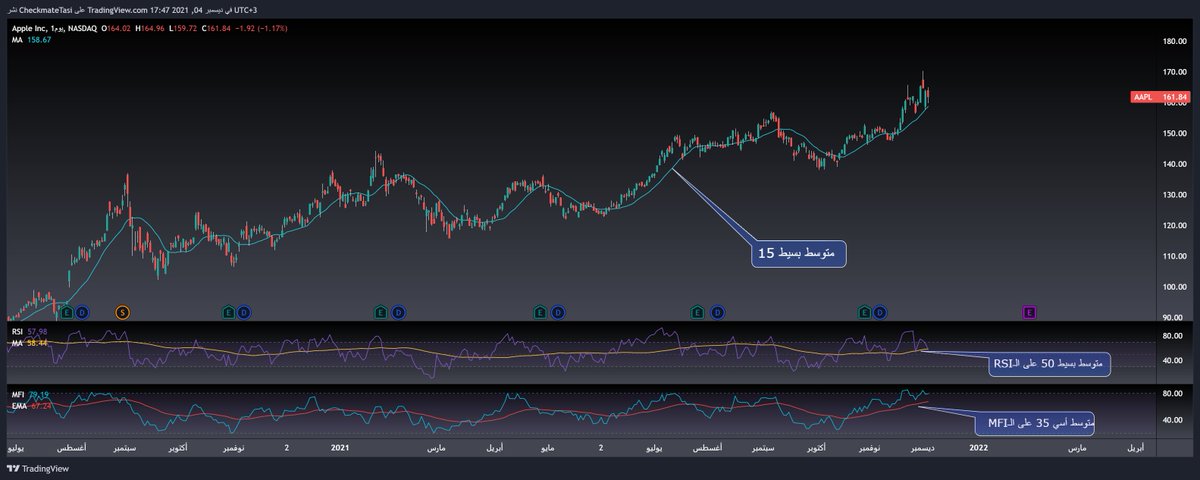Select the EMA 67.24 legend in MFI pane
This screenshot has height=480, width=1200.
point(29,405)
